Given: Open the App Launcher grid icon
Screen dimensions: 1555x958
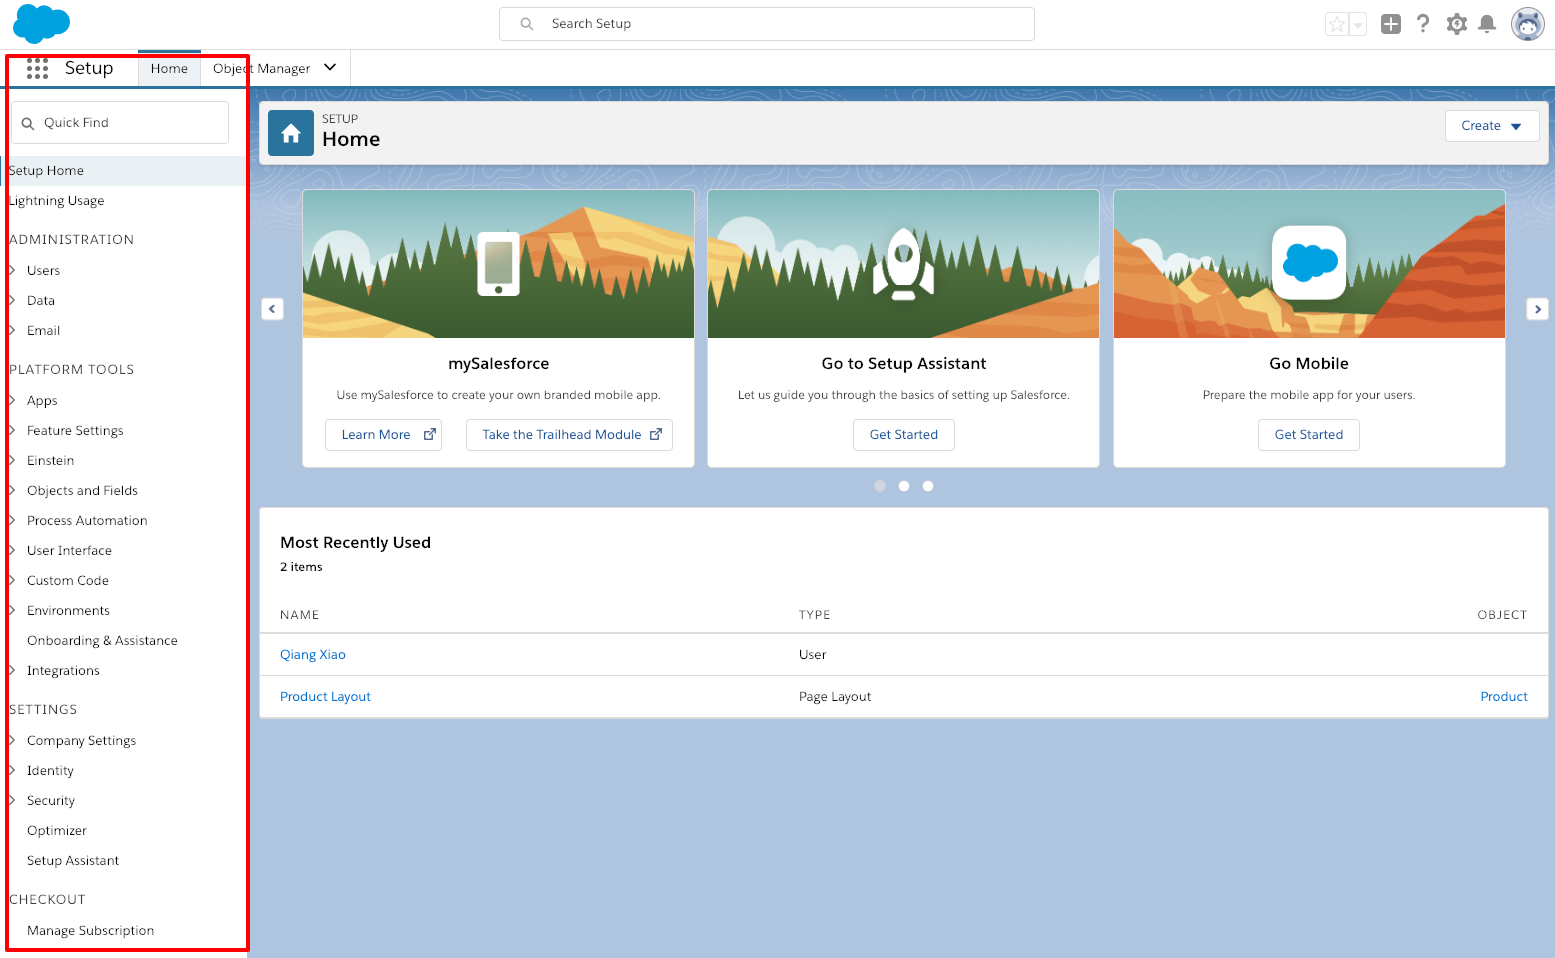Looking at the screenshot, I should coord(37,68).
